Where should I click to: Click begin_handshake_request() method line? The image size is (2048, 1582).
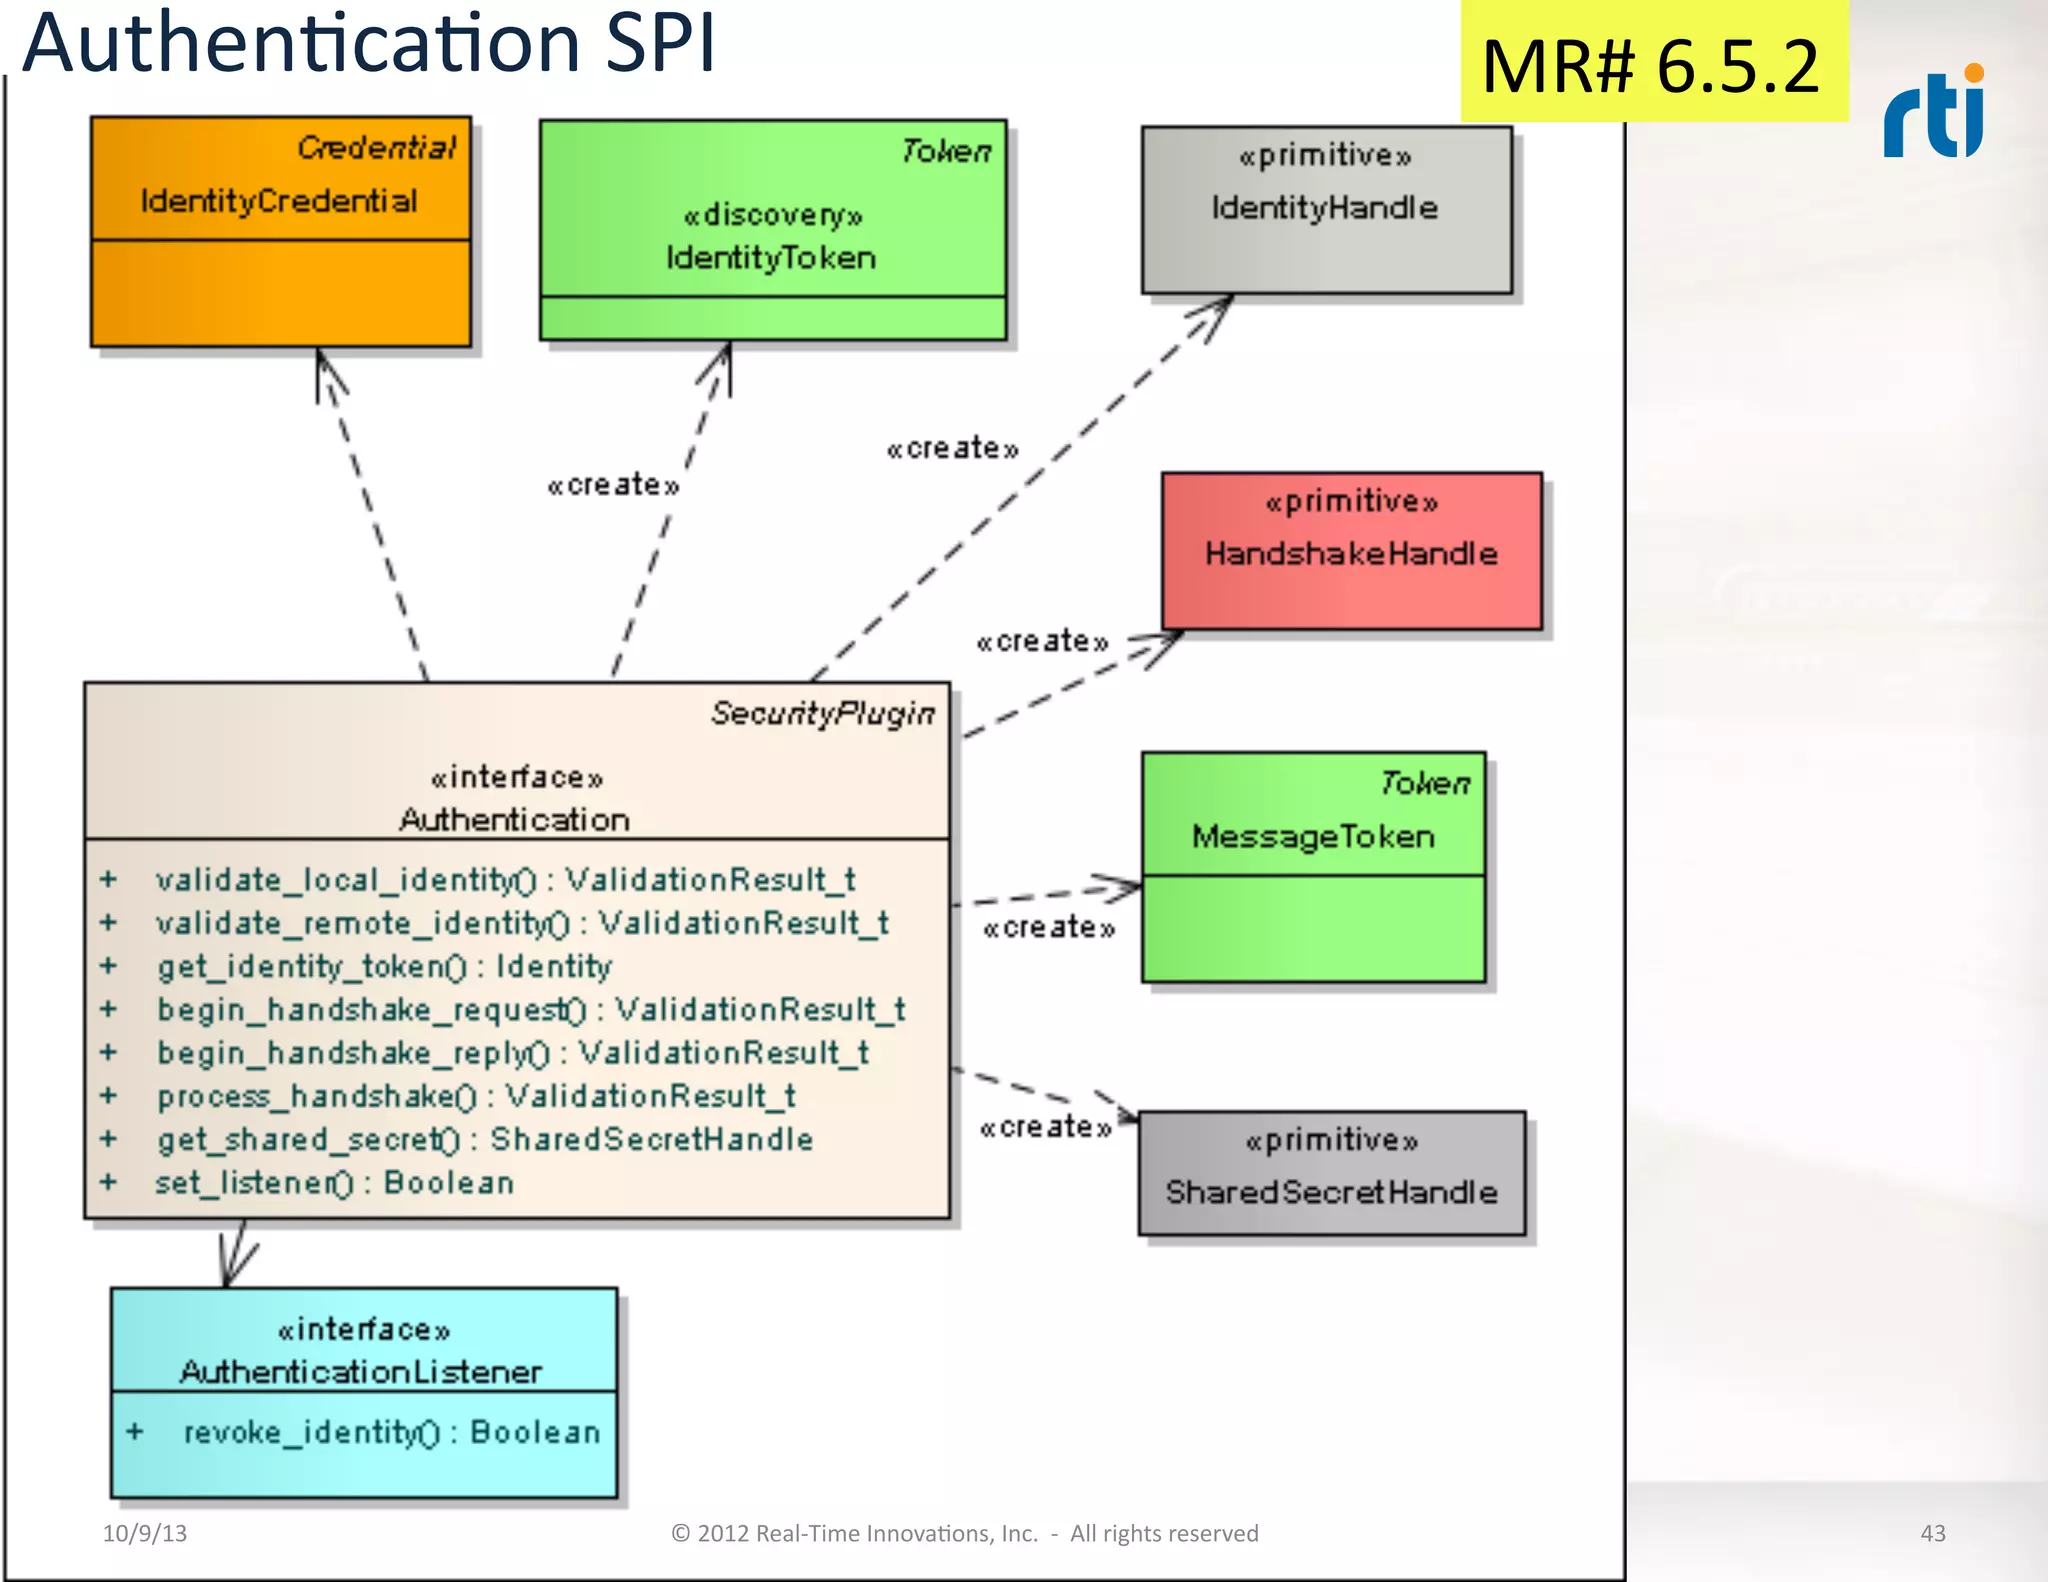(x=530, y=1010)
